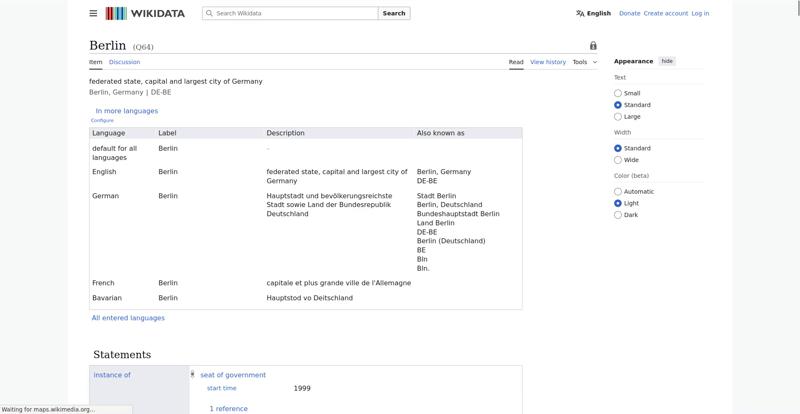Open the hamburger main menu
800x414 pixels.
(93, 13)
